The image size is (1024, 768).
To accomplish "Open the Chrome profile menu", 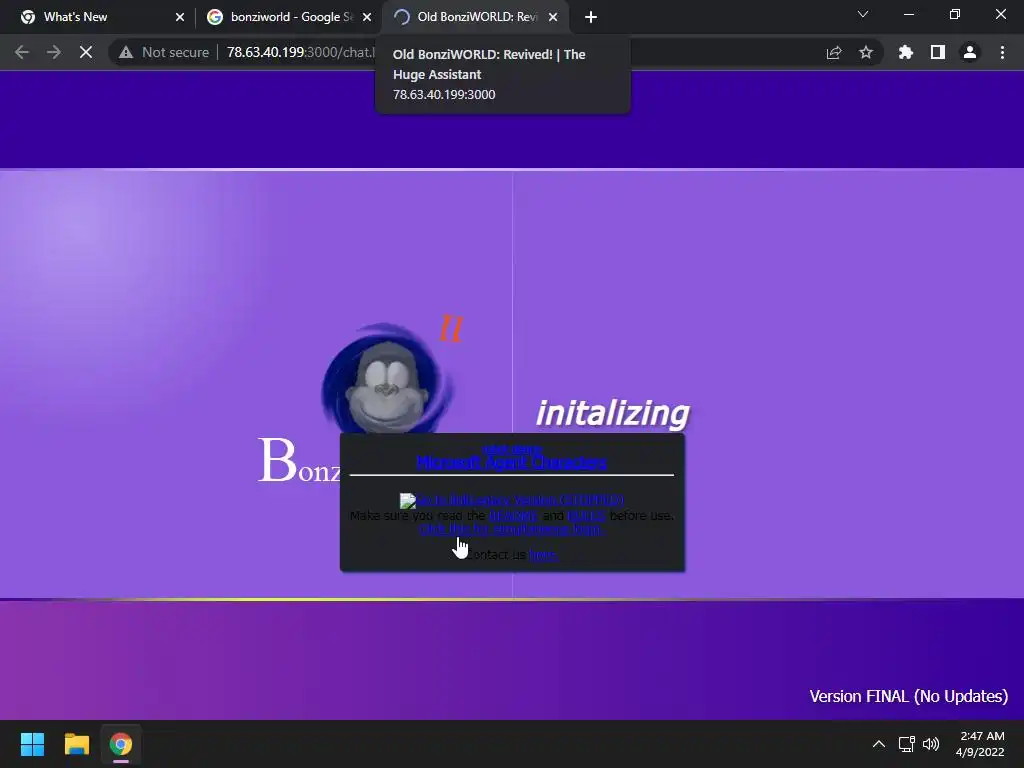I will click(970, 52).
